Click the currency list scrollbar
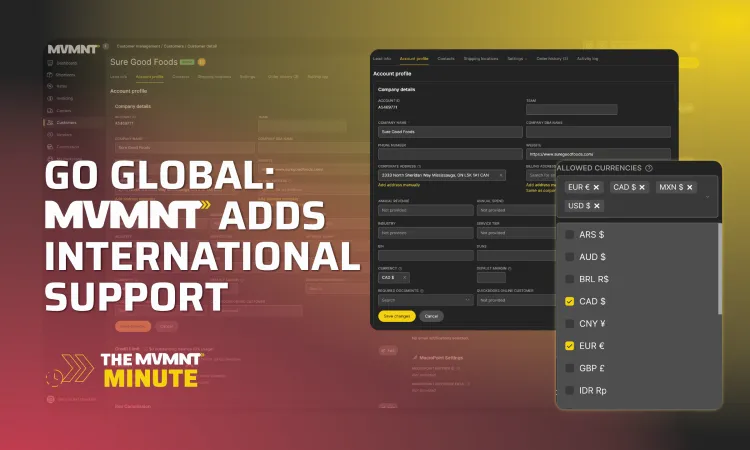Screen dimensions: 750x450 719,269
